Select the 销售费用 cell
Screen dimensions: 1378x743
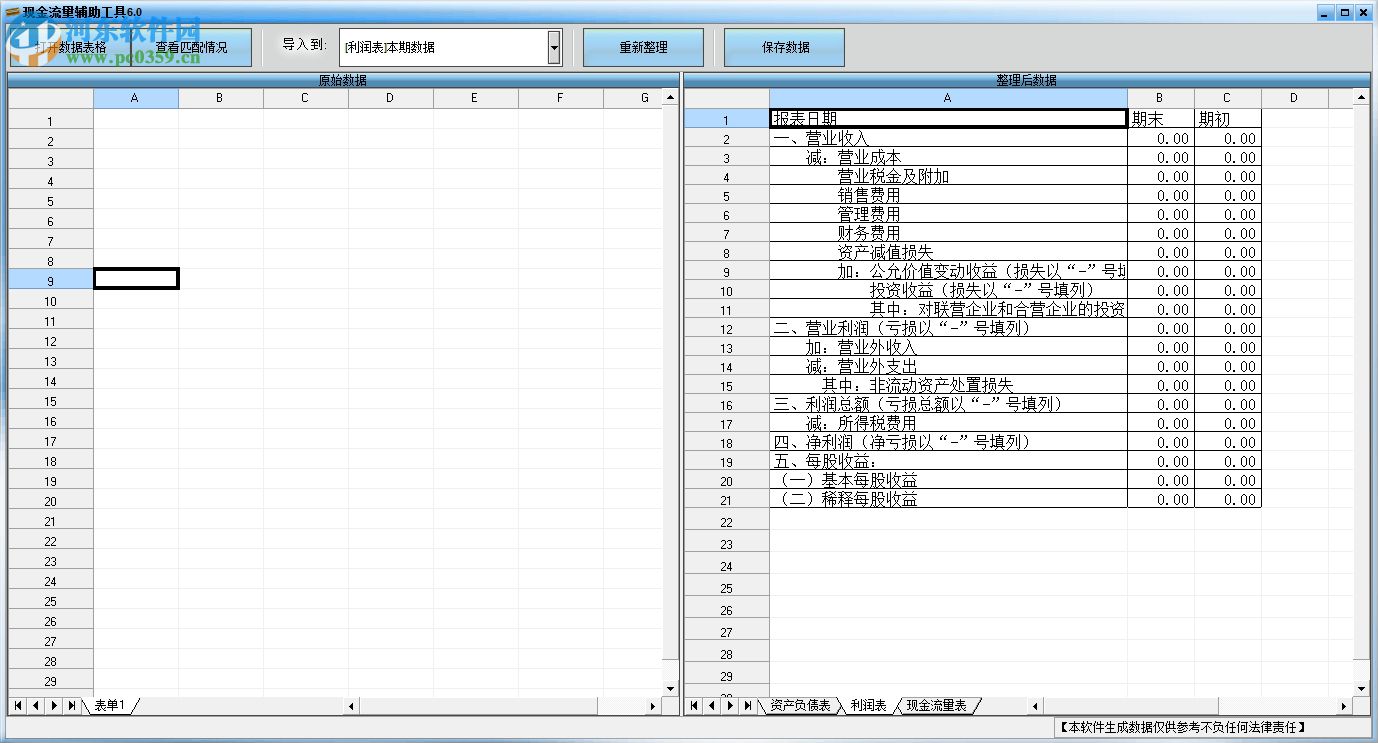click(948, 195)
